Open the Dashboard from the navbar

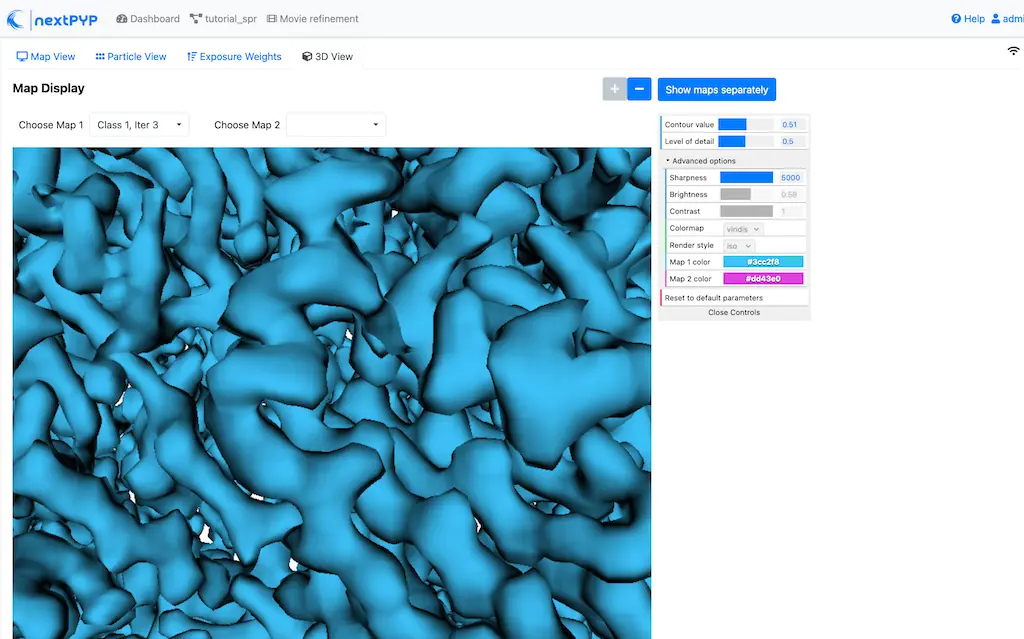148,19
